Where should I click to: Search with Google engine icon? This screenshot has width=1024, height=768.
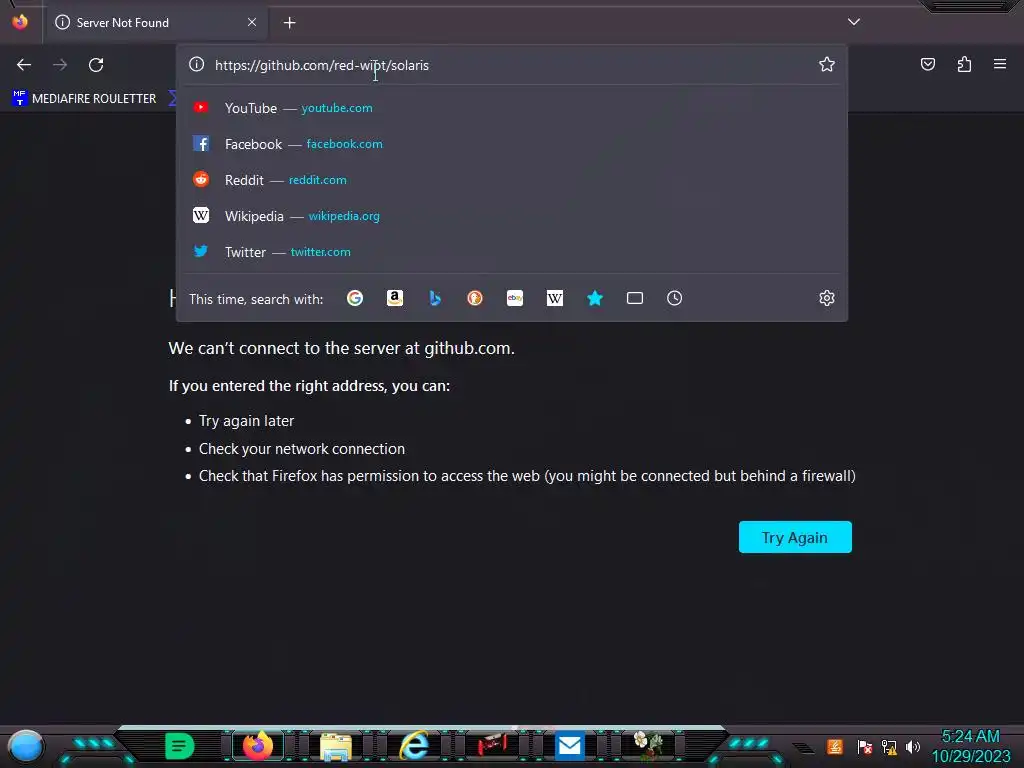click(355, 298)
